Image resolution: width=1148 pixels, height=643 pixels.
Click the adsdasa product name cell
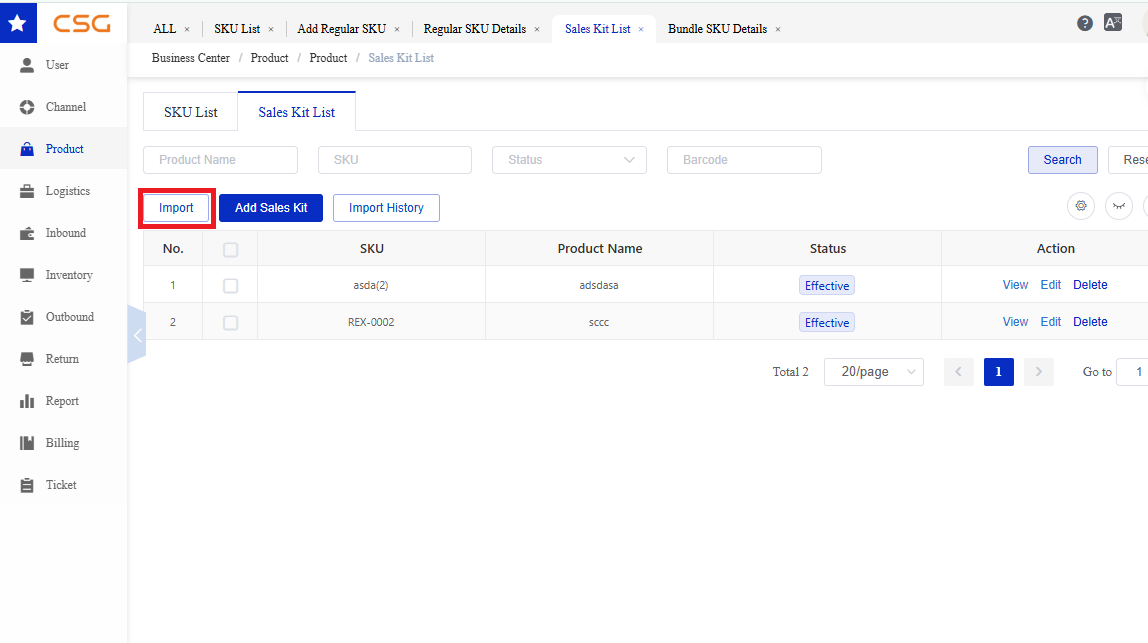coord(599,285)
